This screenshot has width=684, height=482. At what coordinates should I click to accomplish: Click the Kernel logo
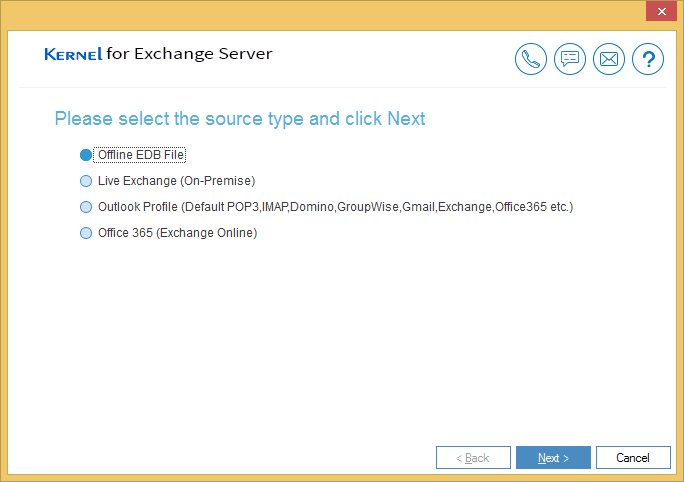pyautogui.click(x=73, y=54)
